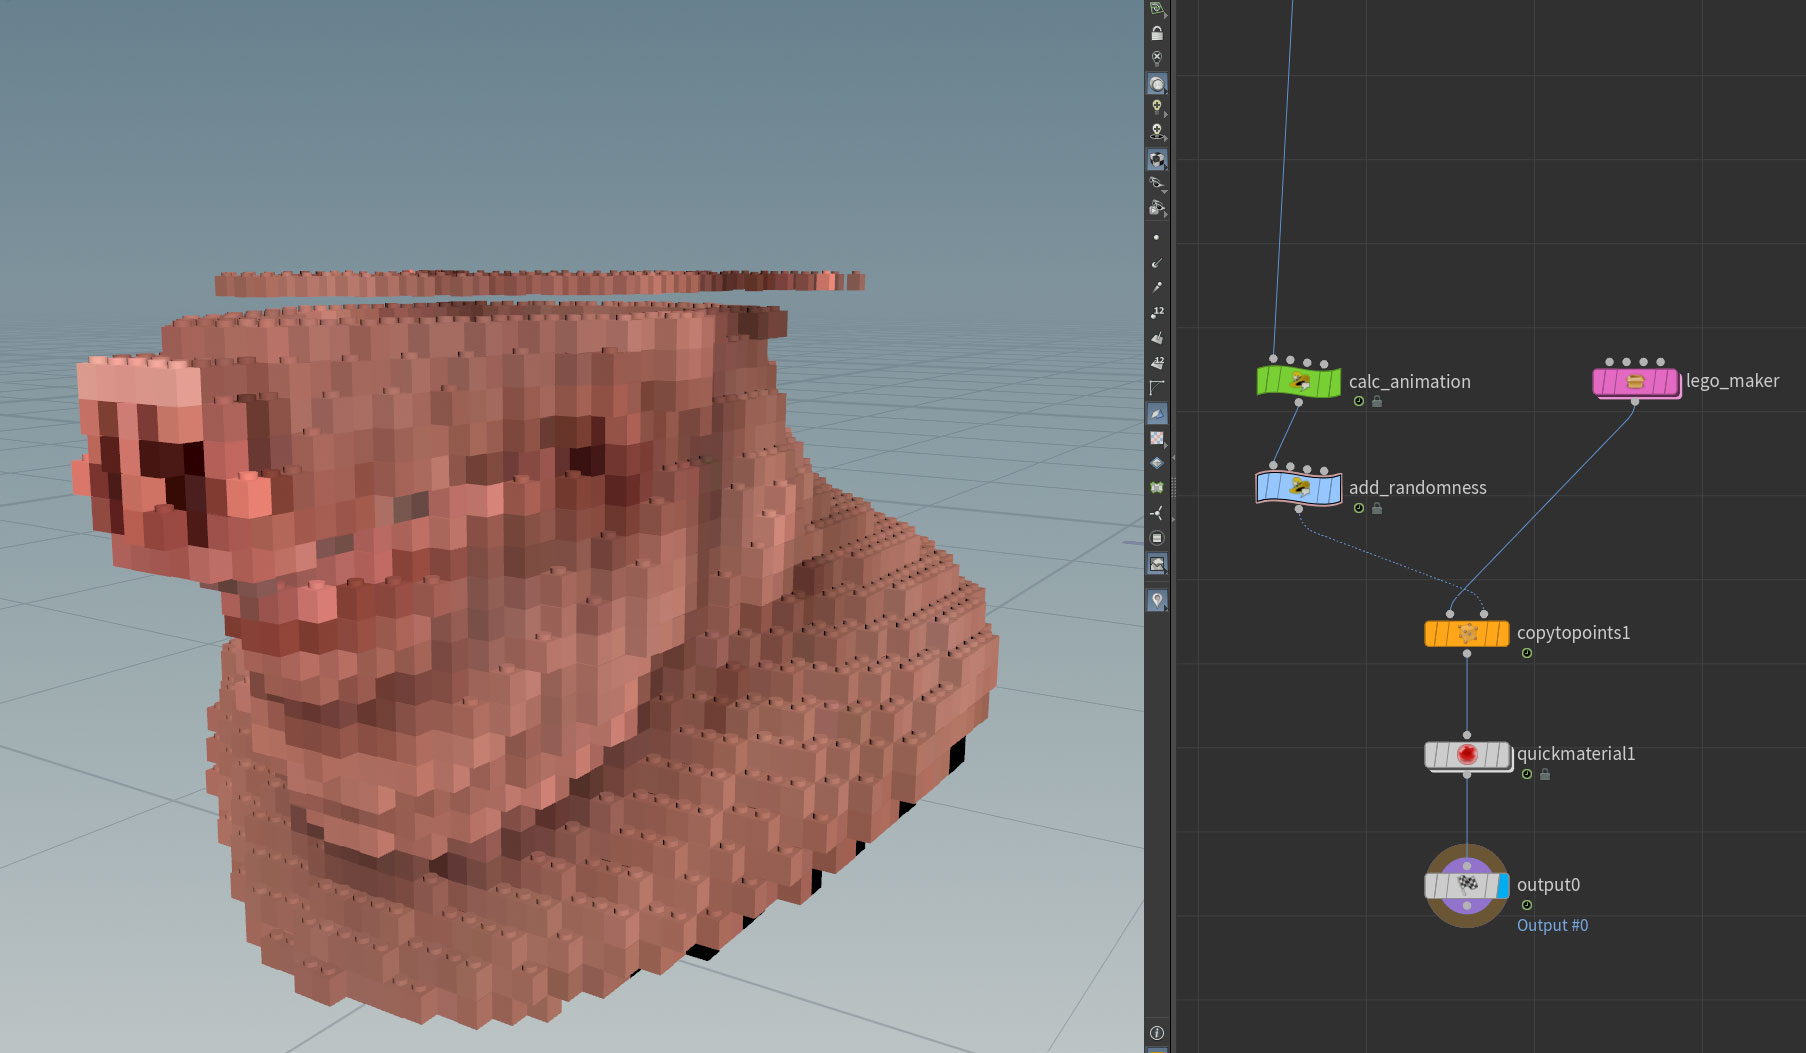The width and height of the screenshot is (1806, 1053).
Task: Click time-dependent clock badge under copytopoints1
Action: pos(1527,653)
